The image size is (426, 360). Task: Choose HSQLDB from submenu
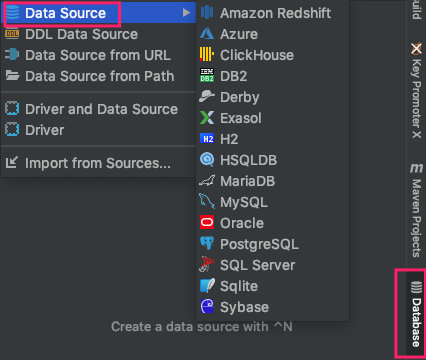[x=273, y=160]
